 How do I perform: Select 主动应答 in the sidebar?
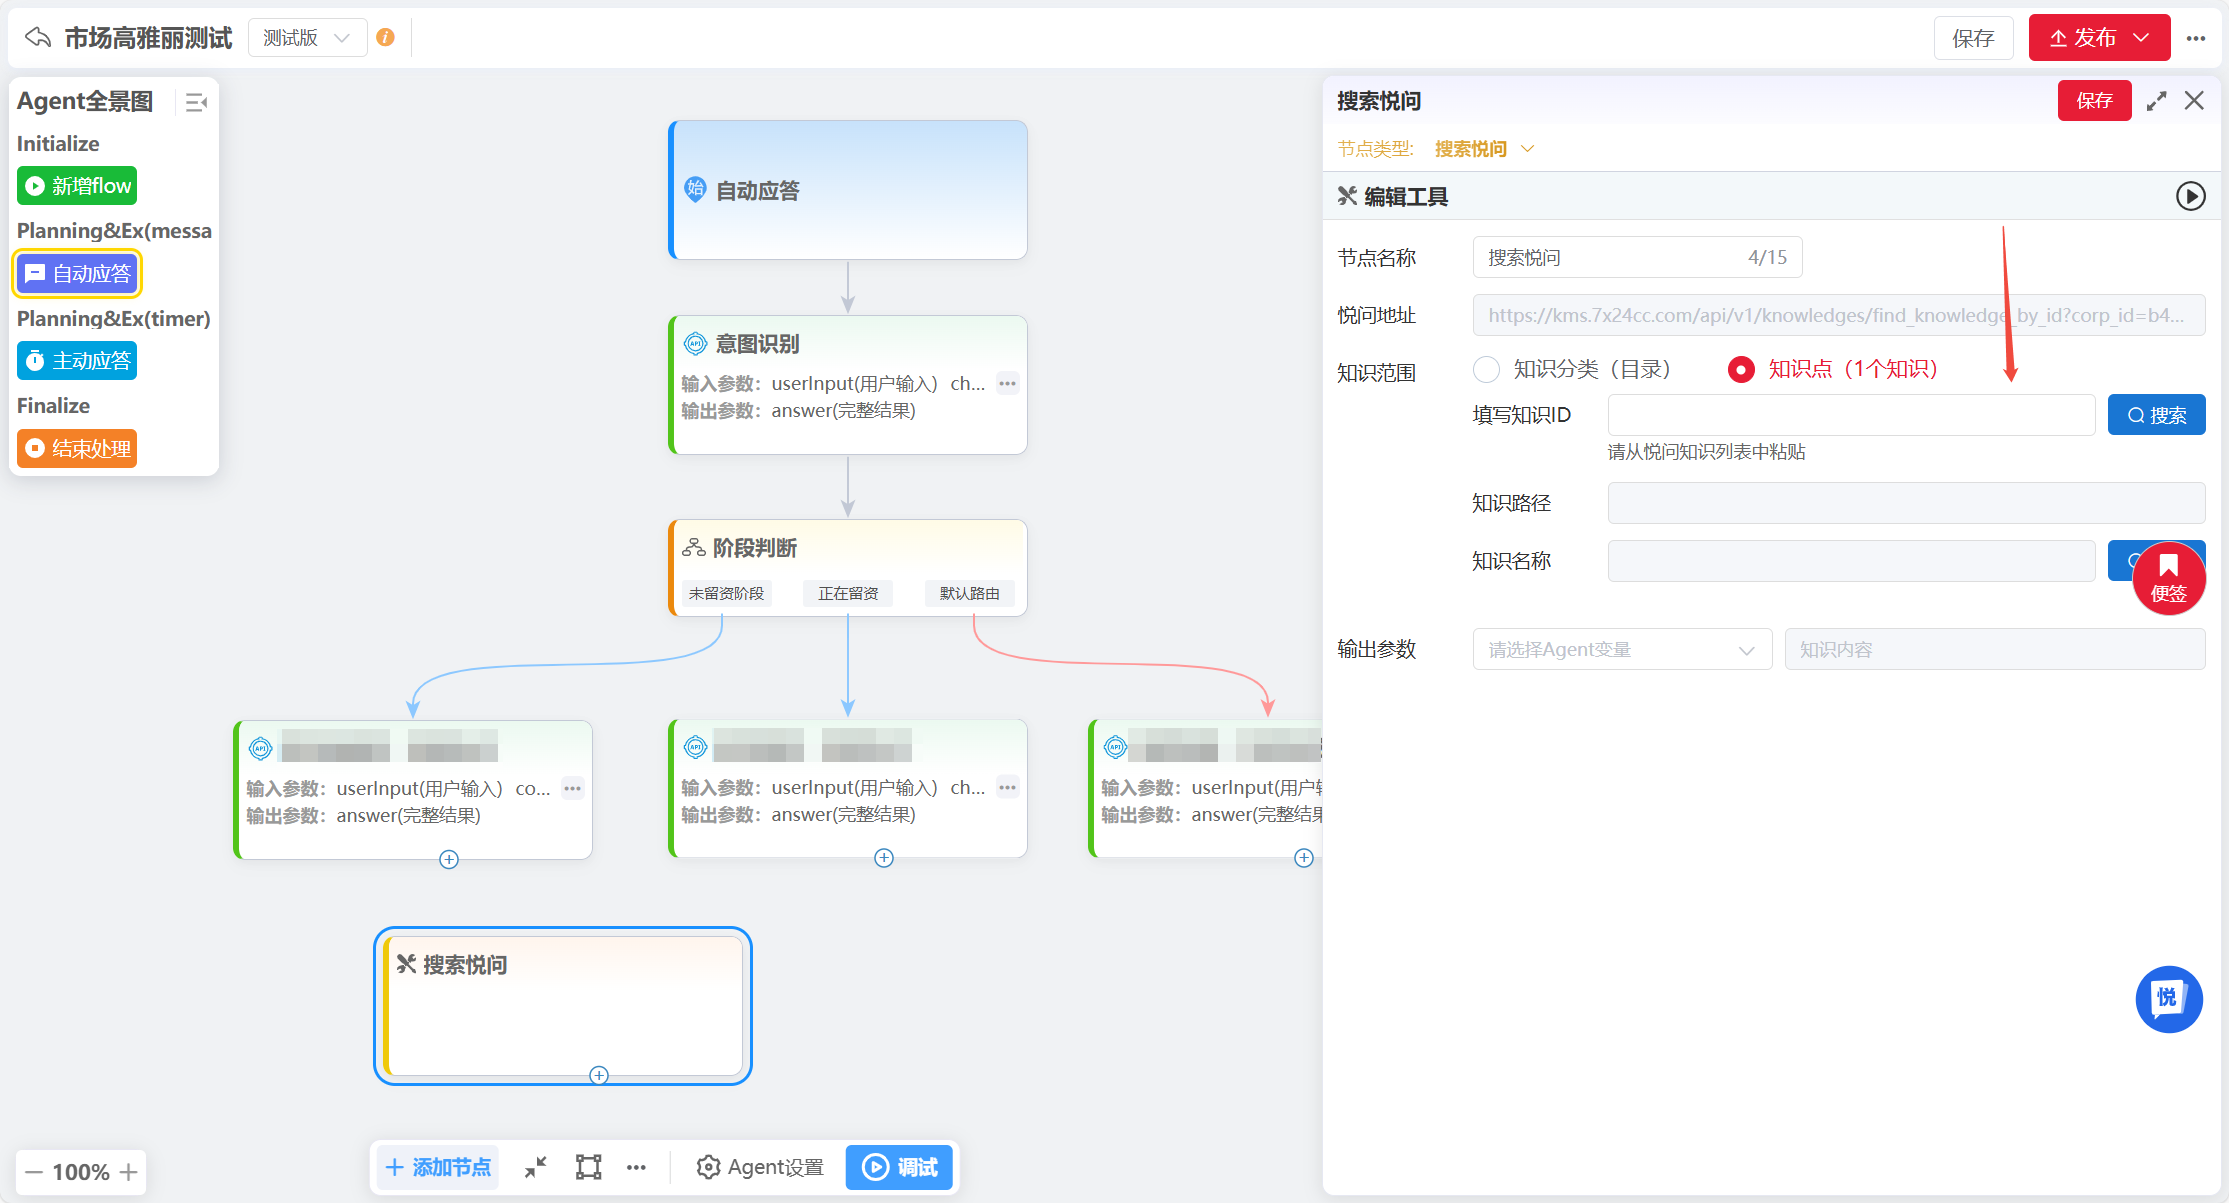[78, 361]
